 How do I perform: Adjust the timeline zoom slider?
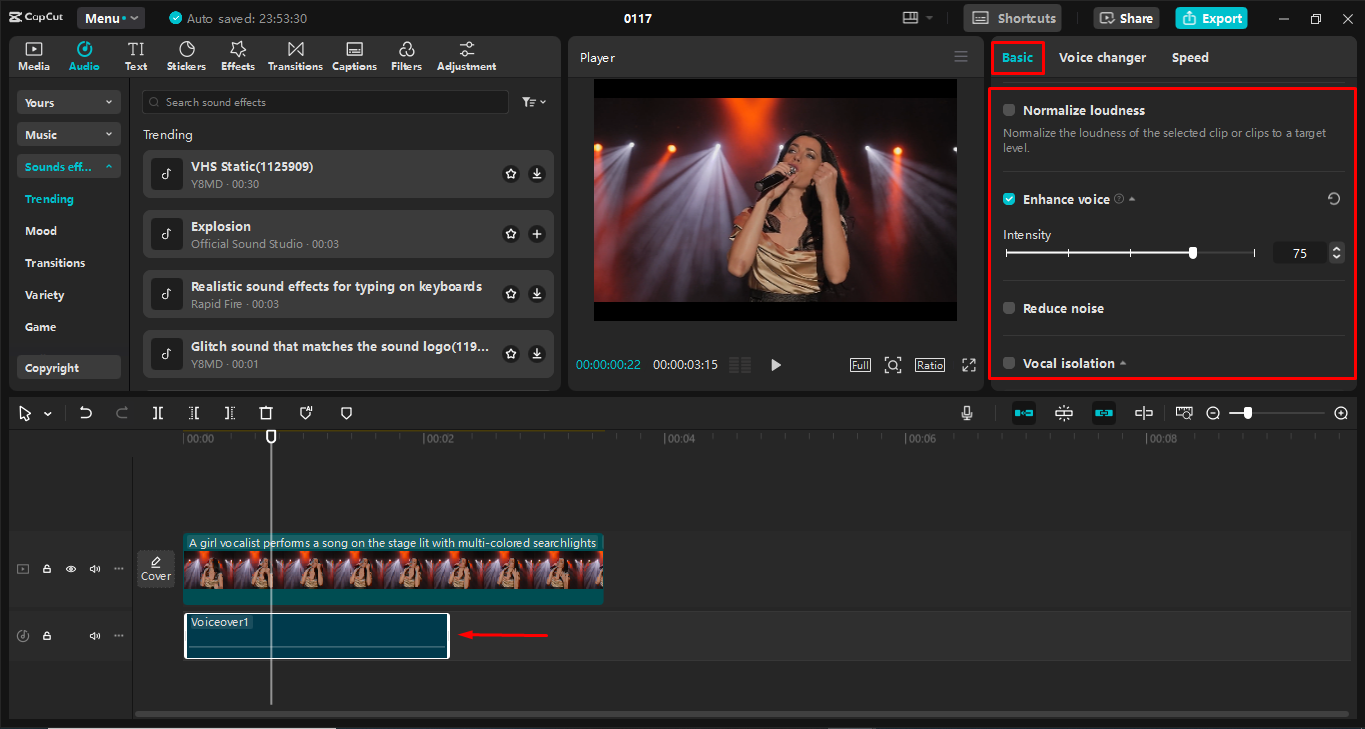point(1247,413)
